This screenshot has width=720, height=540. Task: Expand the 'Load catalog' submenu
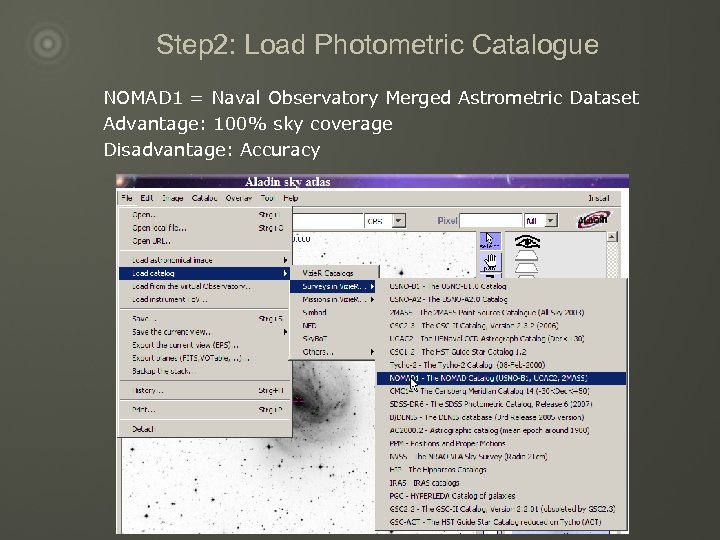point(205,273)
